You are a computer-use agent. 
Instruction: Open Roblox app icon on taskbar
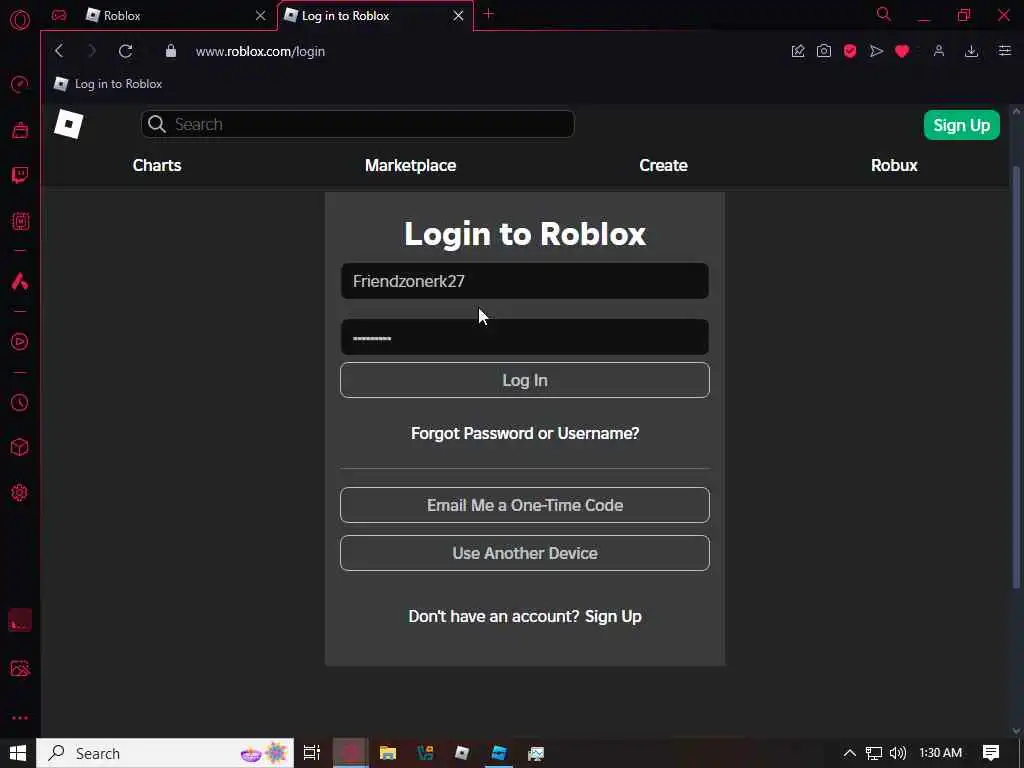coord(462,753)
